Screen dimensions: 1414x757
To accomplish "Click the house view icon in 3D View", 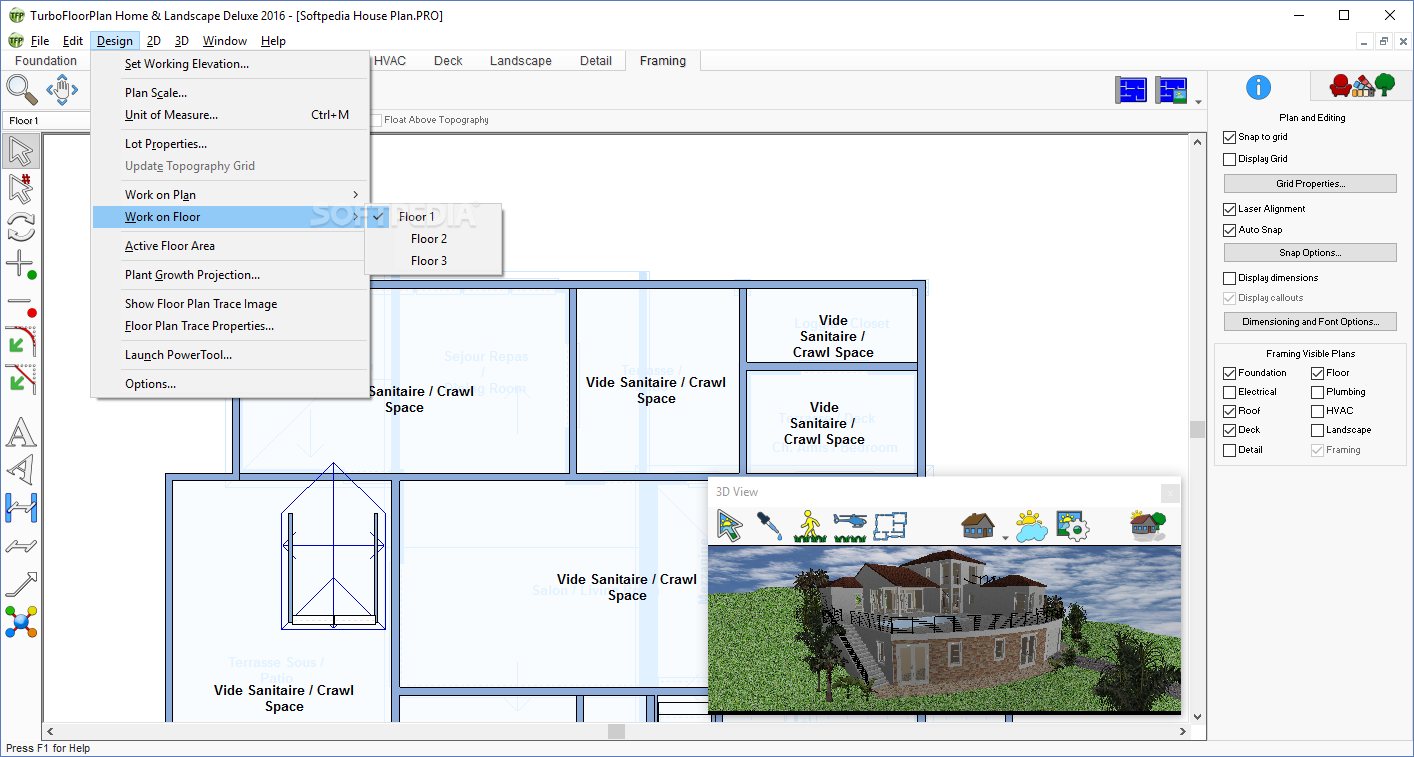I will [x=978, y=525].
